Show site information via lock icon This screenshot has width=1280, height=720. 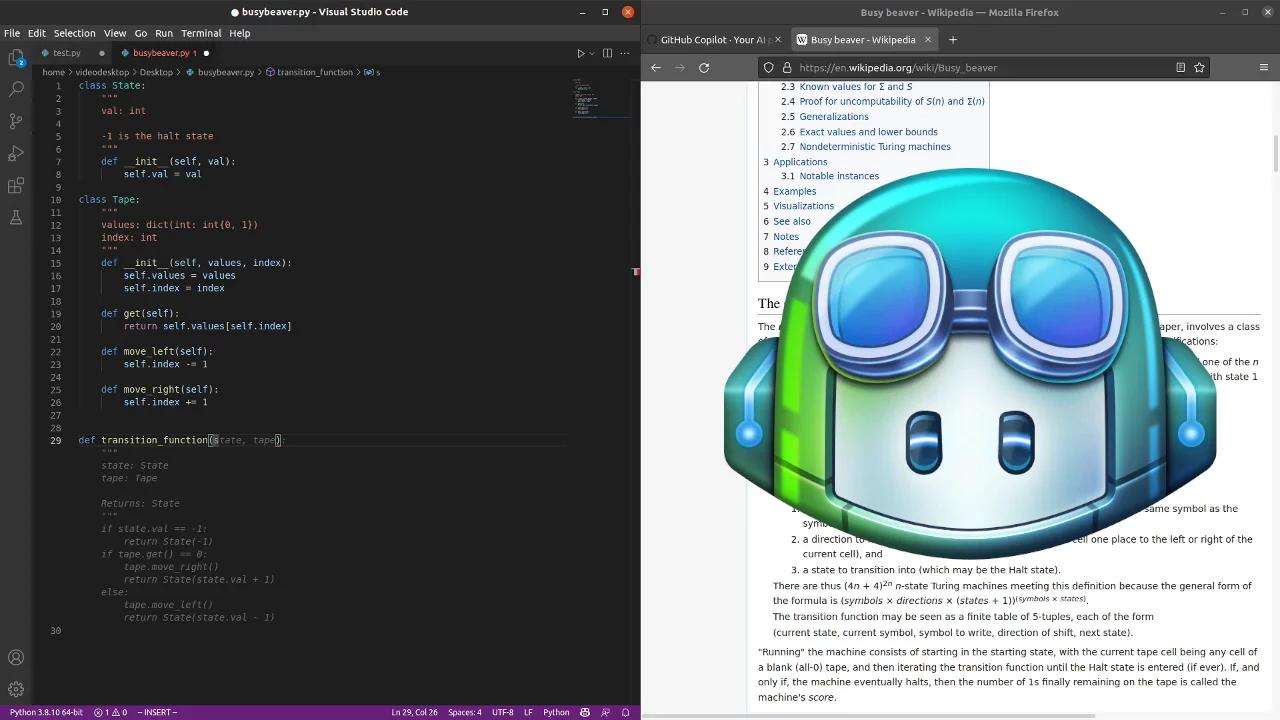pos(786,67)
